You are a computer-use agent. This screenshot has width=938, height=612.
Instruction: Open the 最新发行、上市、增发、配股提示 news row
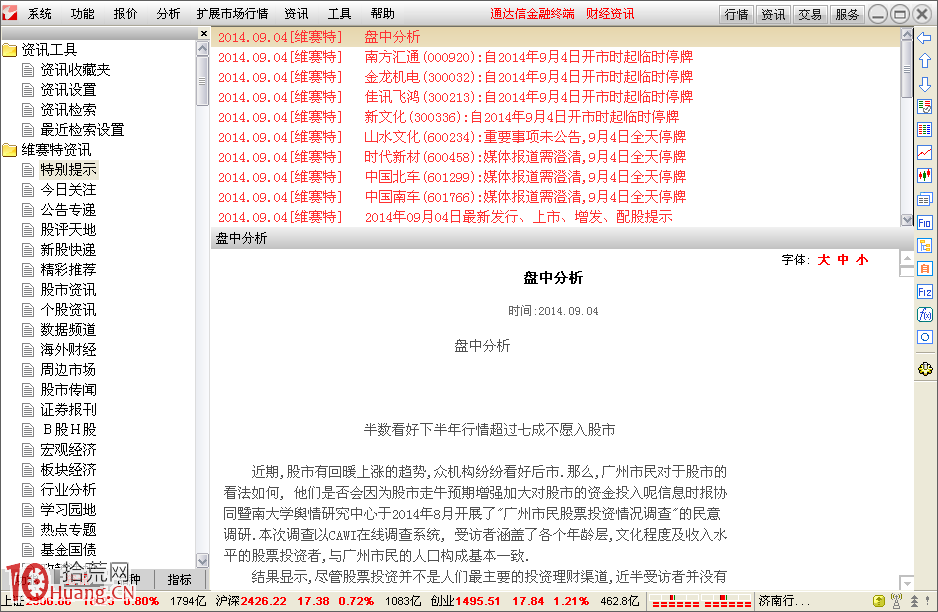point(556,217)
